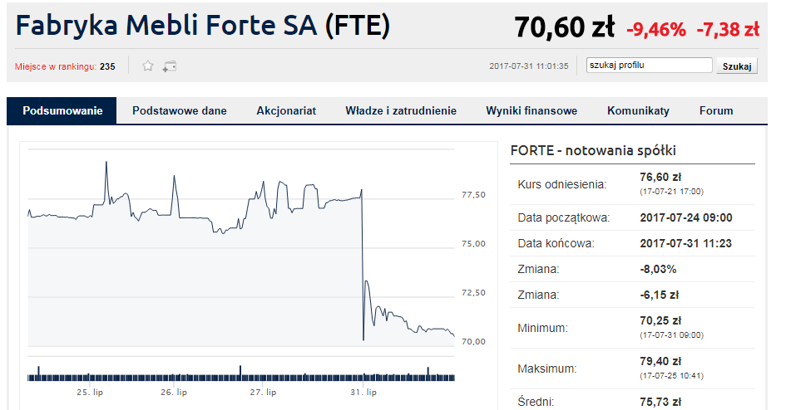Click the favorite star icon
Image resolution: width=786 pixels, height=410 pixels.
click(x=148, y=67)
